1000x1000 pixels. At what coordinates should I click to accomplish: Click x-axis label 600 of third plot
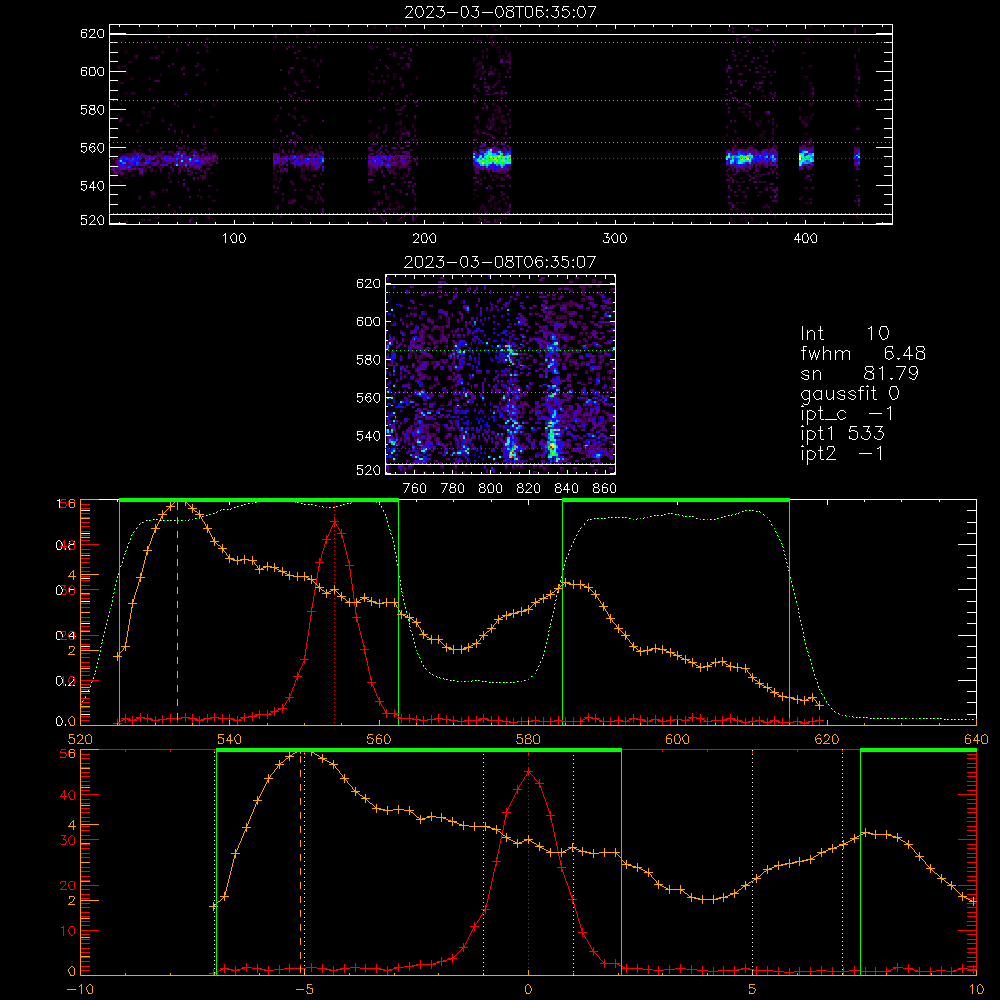tap(677, 739)
